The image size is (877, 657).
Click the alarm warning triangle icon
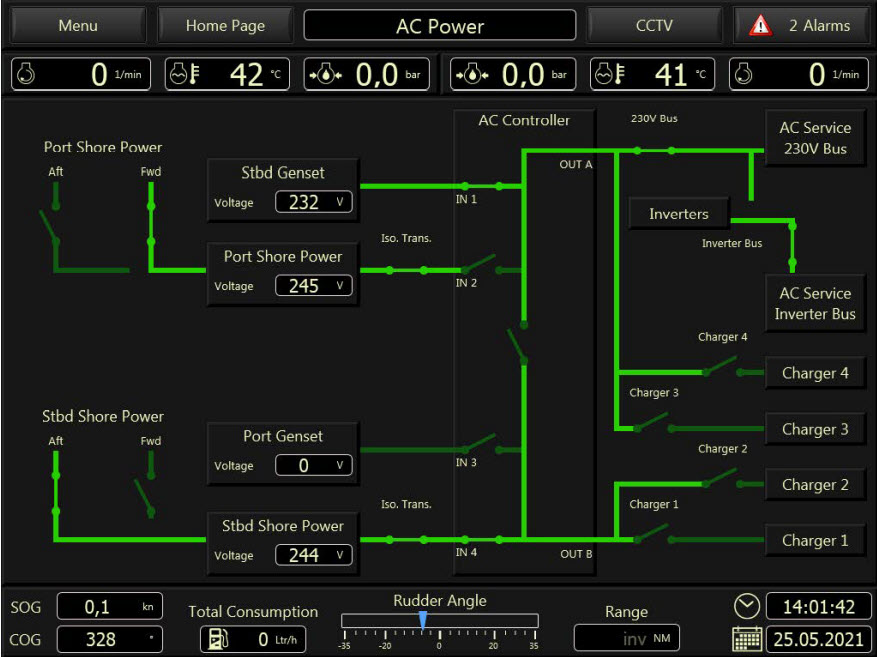pos(761,26)
